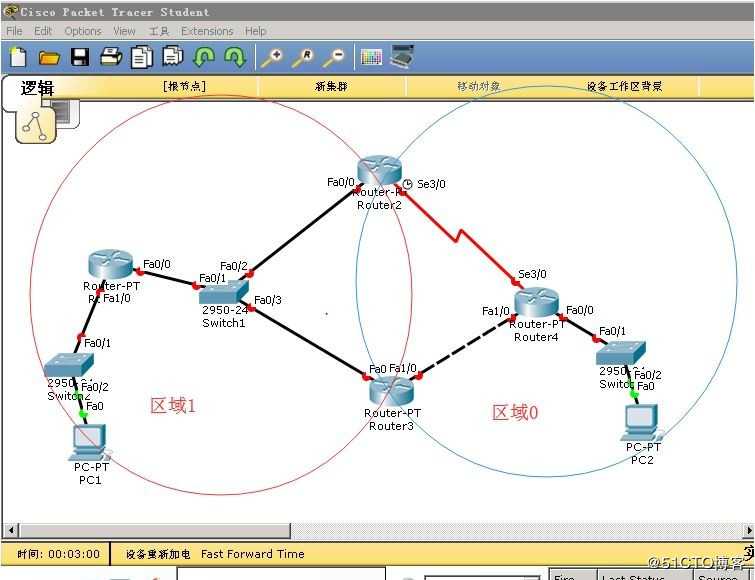Zoom in using the magnifier plus icon

pyautogui.click(x=272, y=57)
